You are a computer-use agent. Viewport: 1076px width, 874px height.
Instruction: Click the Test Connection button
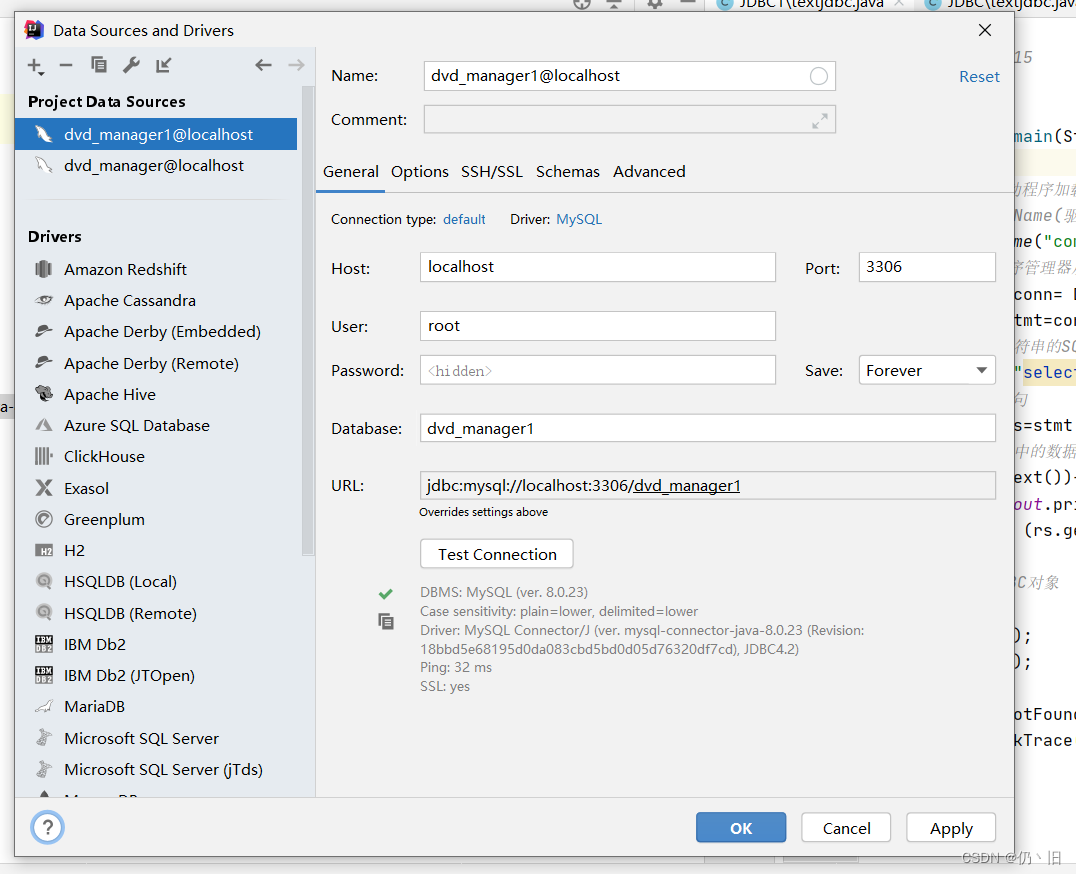(x=497, y=554)
